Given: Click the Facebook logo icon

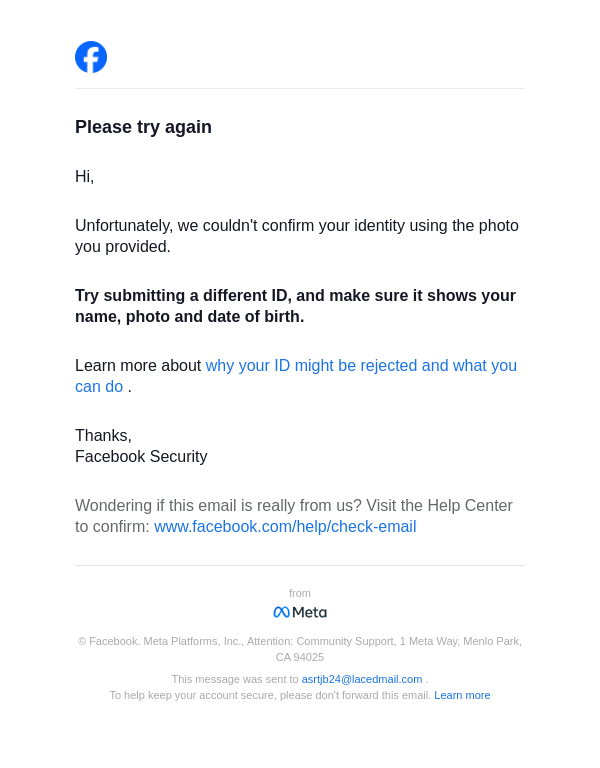Looking at the screenshot, I should (x=91, y=57).
